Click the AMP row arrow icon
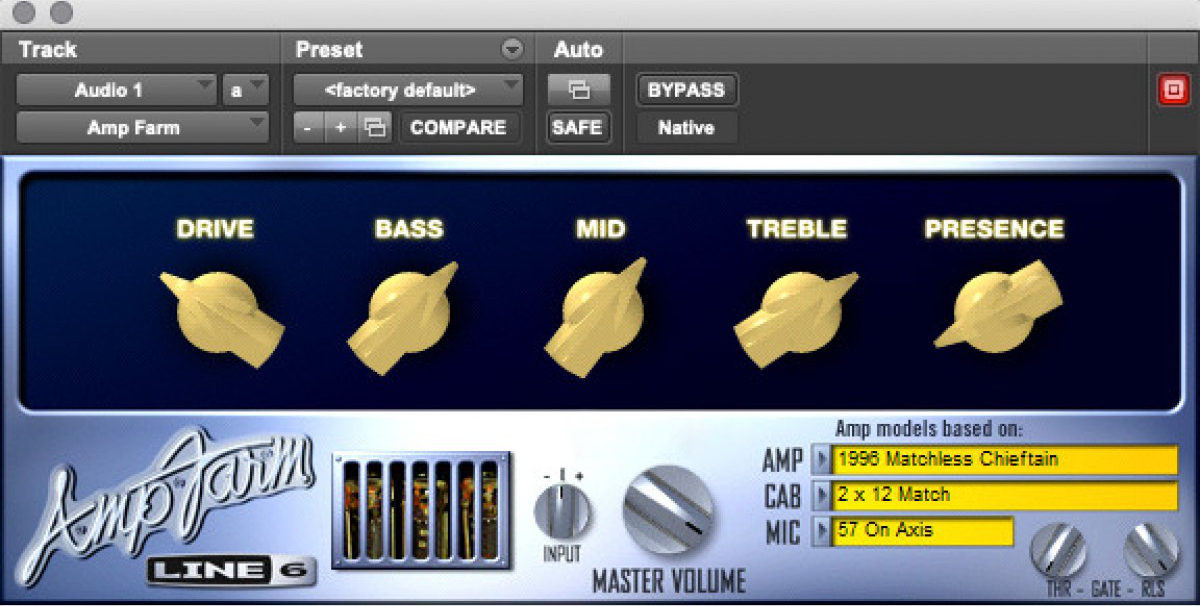 [x=822, y=460]
